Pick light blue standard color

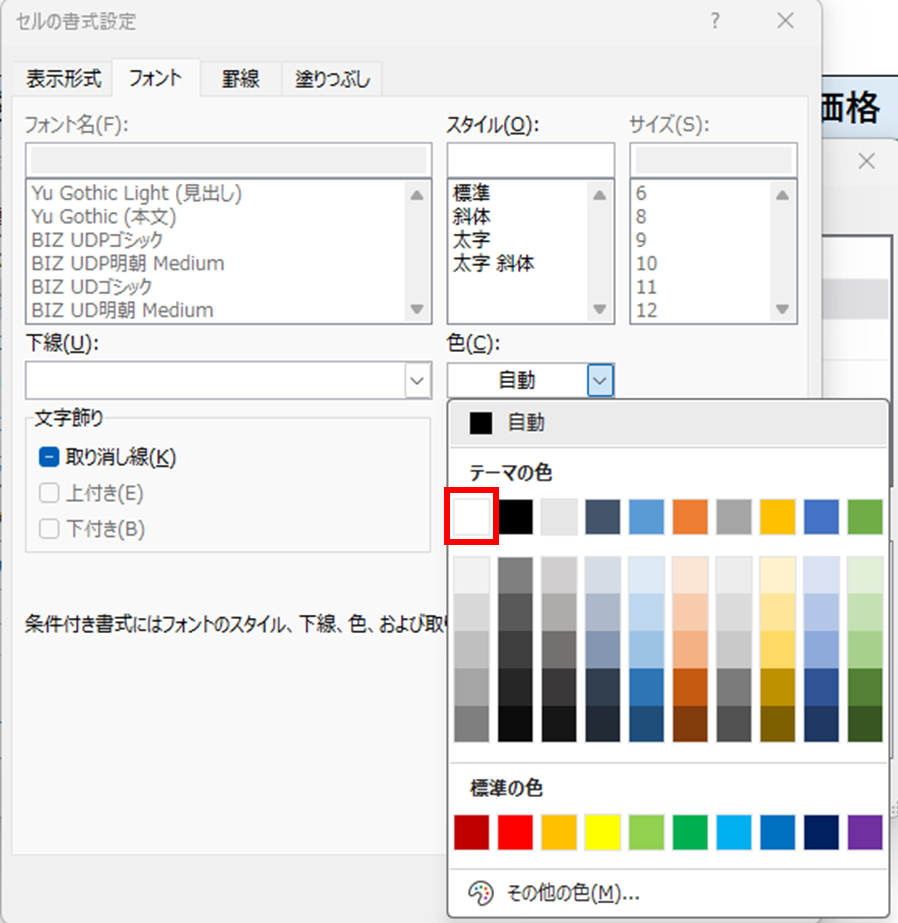(x=734, y=832)
